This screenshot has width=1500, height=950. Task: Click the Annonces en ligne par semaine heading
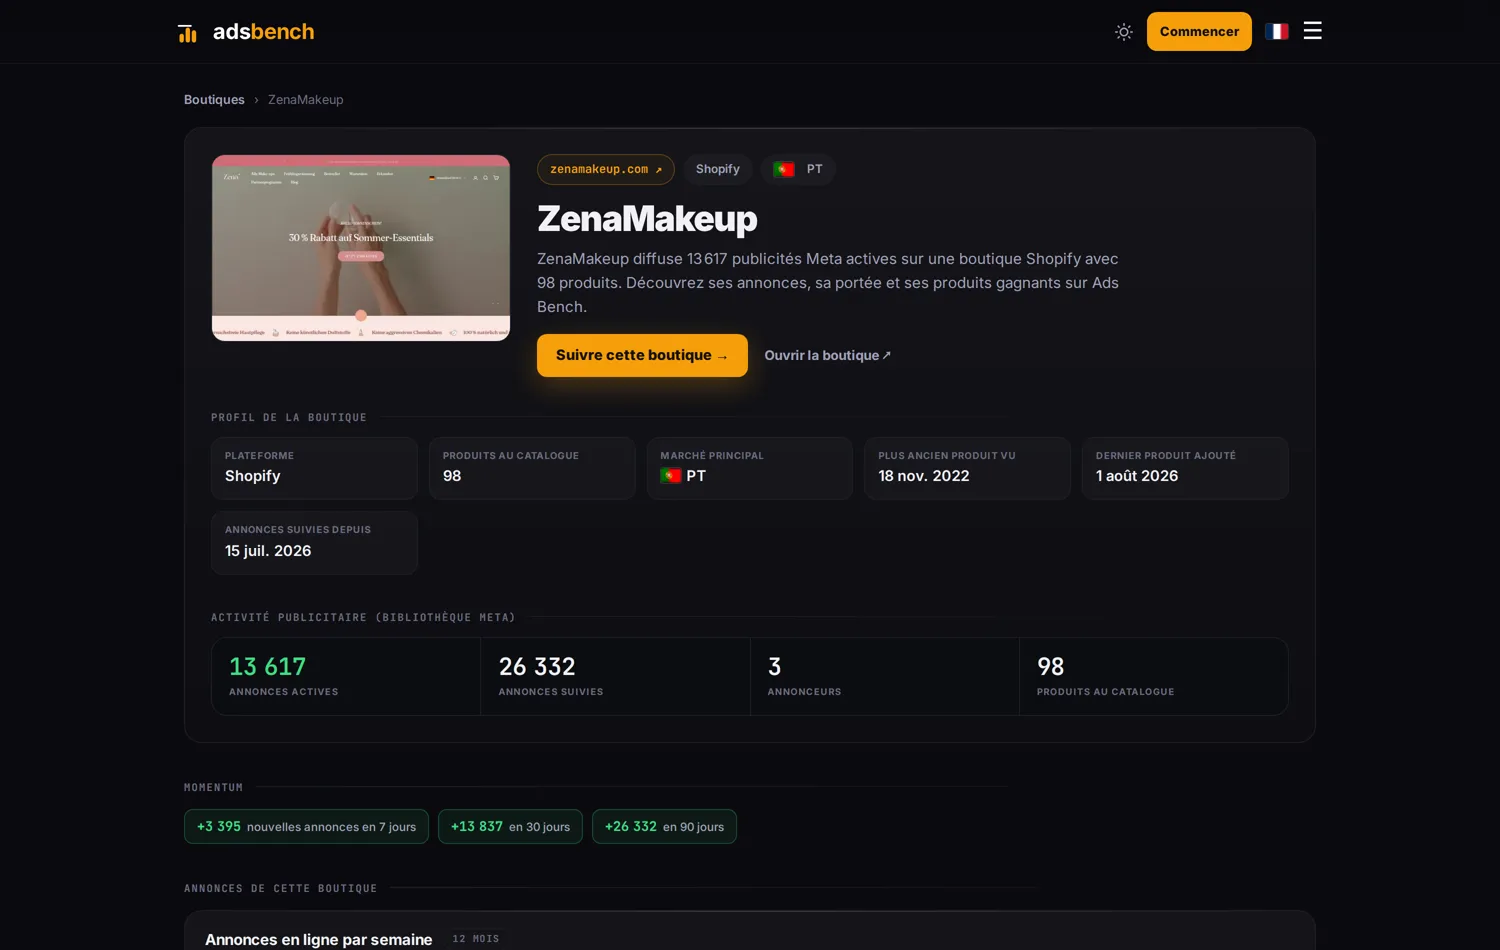click(x=319, y=939)
